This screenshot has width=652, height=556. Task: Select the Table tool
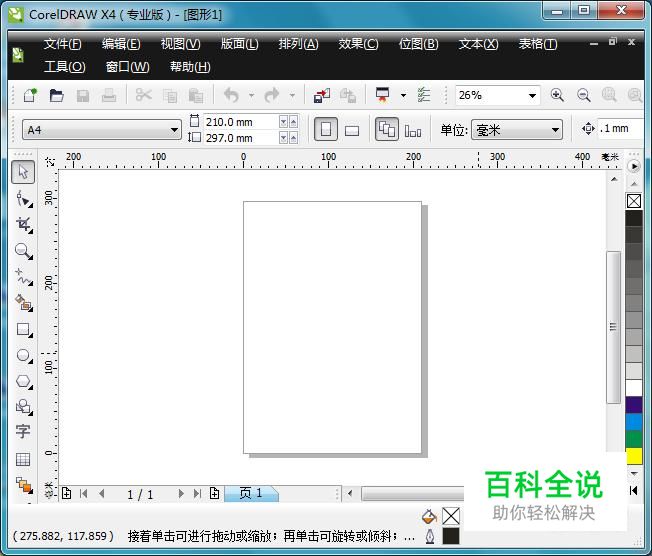[23, 459]
